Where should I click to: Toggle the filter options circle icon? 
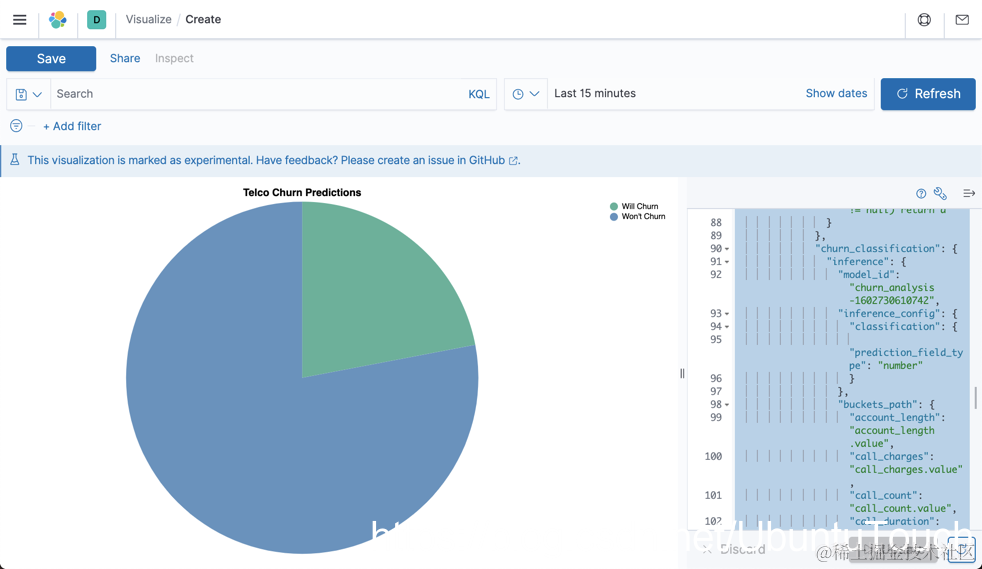16,126
